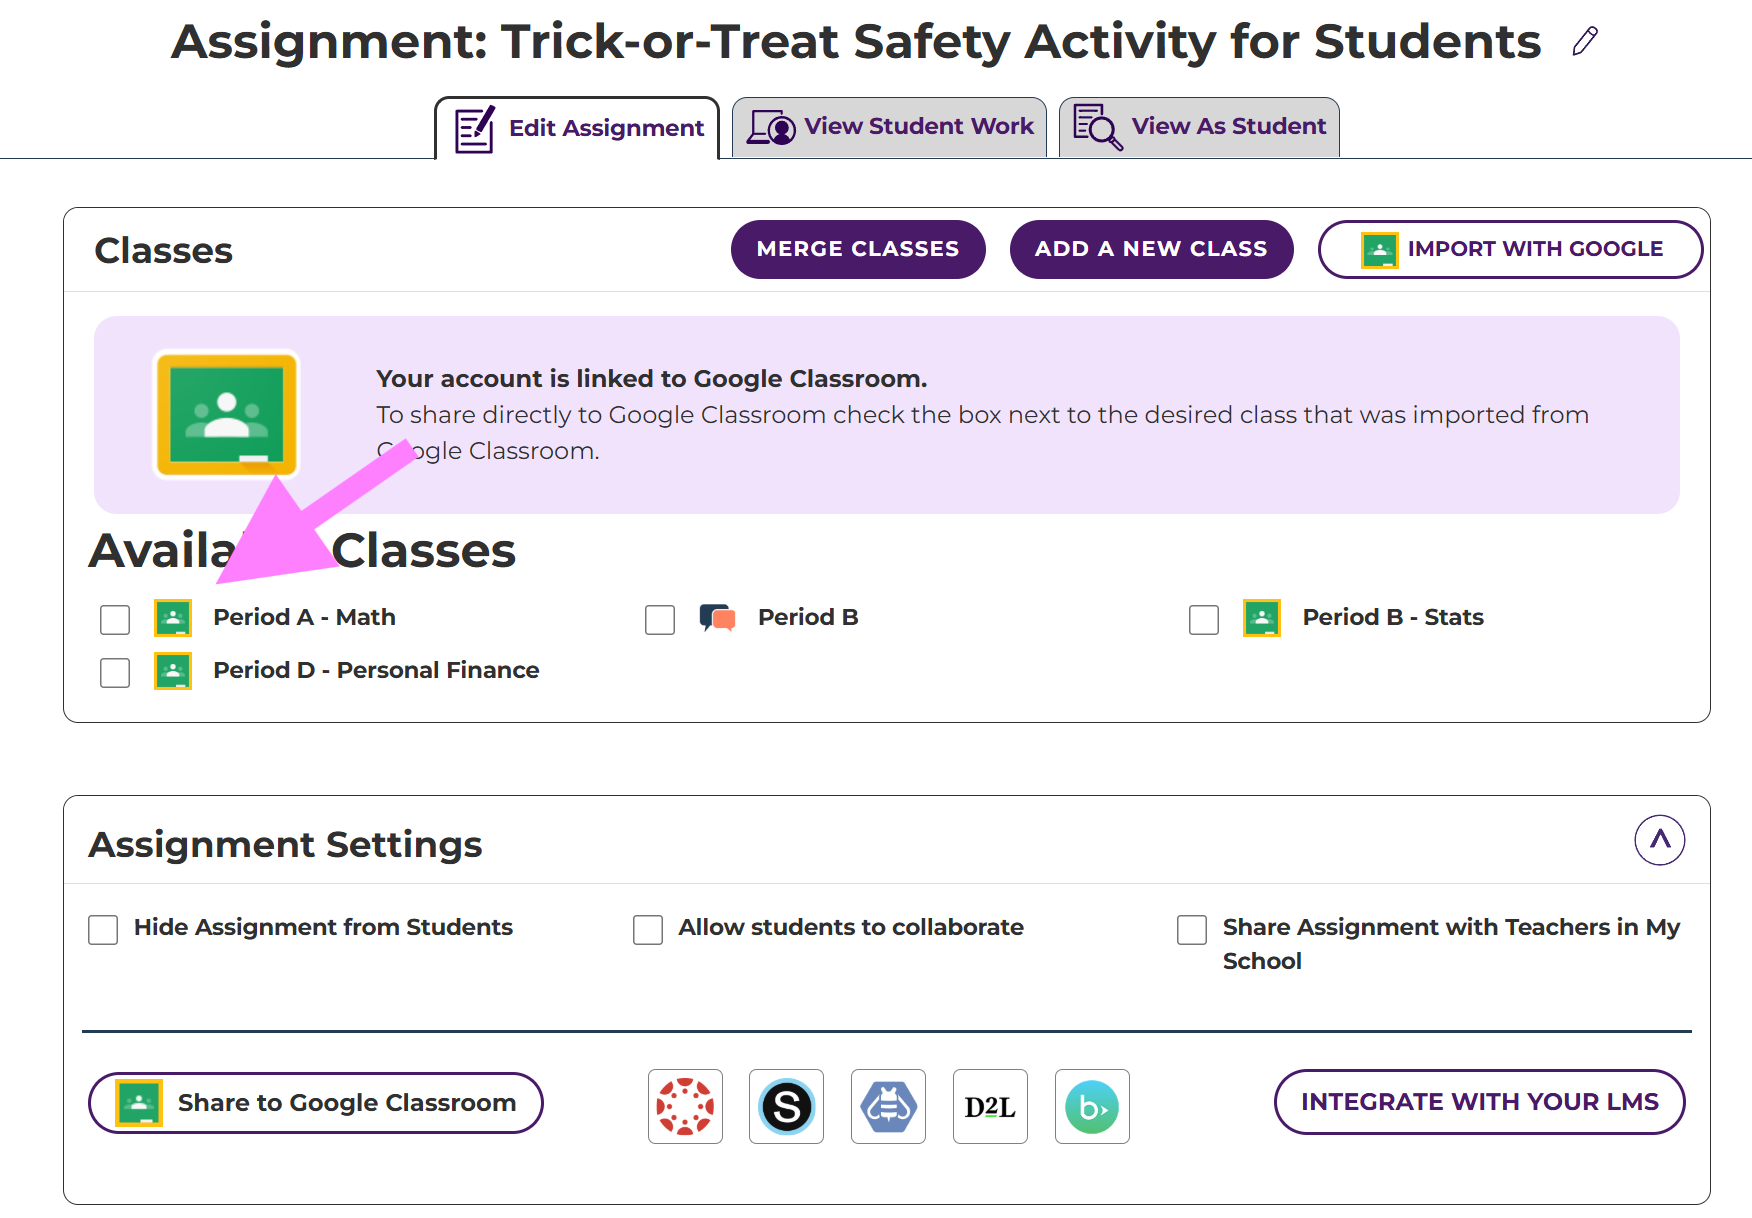Click the blue hexagon bee LMS icon

click(x=888, y=1106)
